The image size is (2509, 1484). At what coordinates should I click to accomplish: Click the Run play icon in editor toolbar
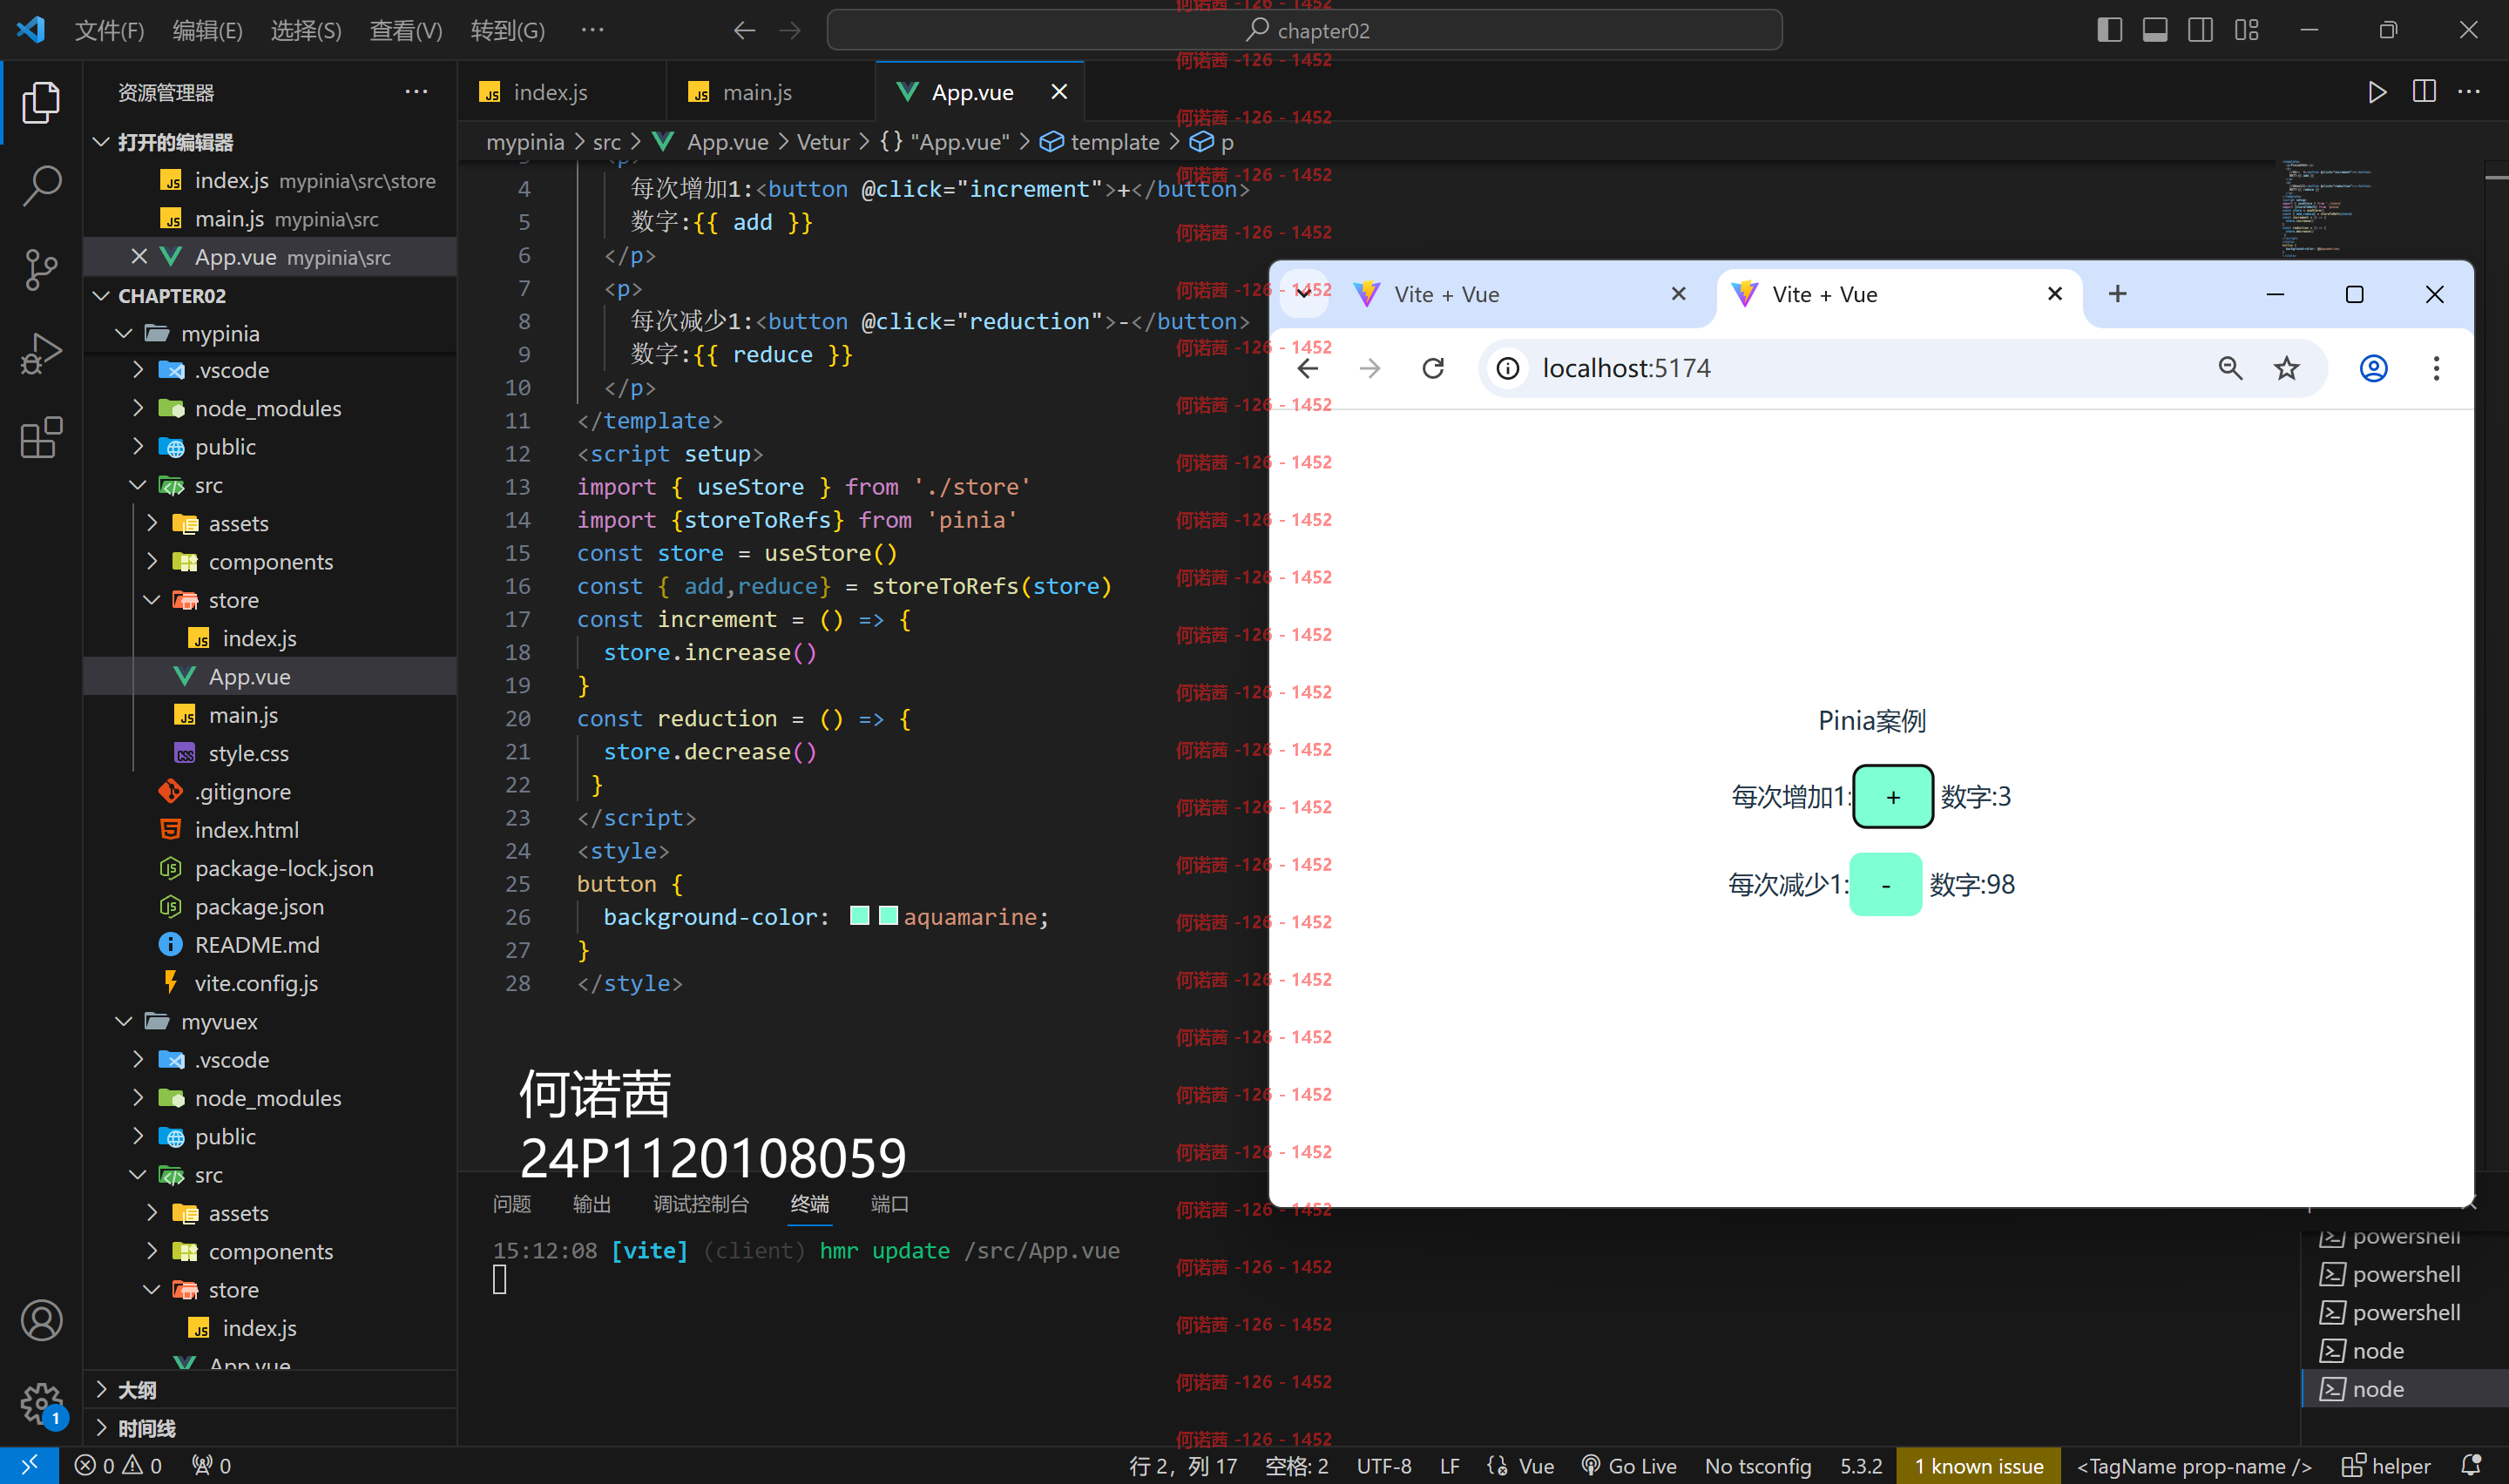click(x=2377, y=92)
